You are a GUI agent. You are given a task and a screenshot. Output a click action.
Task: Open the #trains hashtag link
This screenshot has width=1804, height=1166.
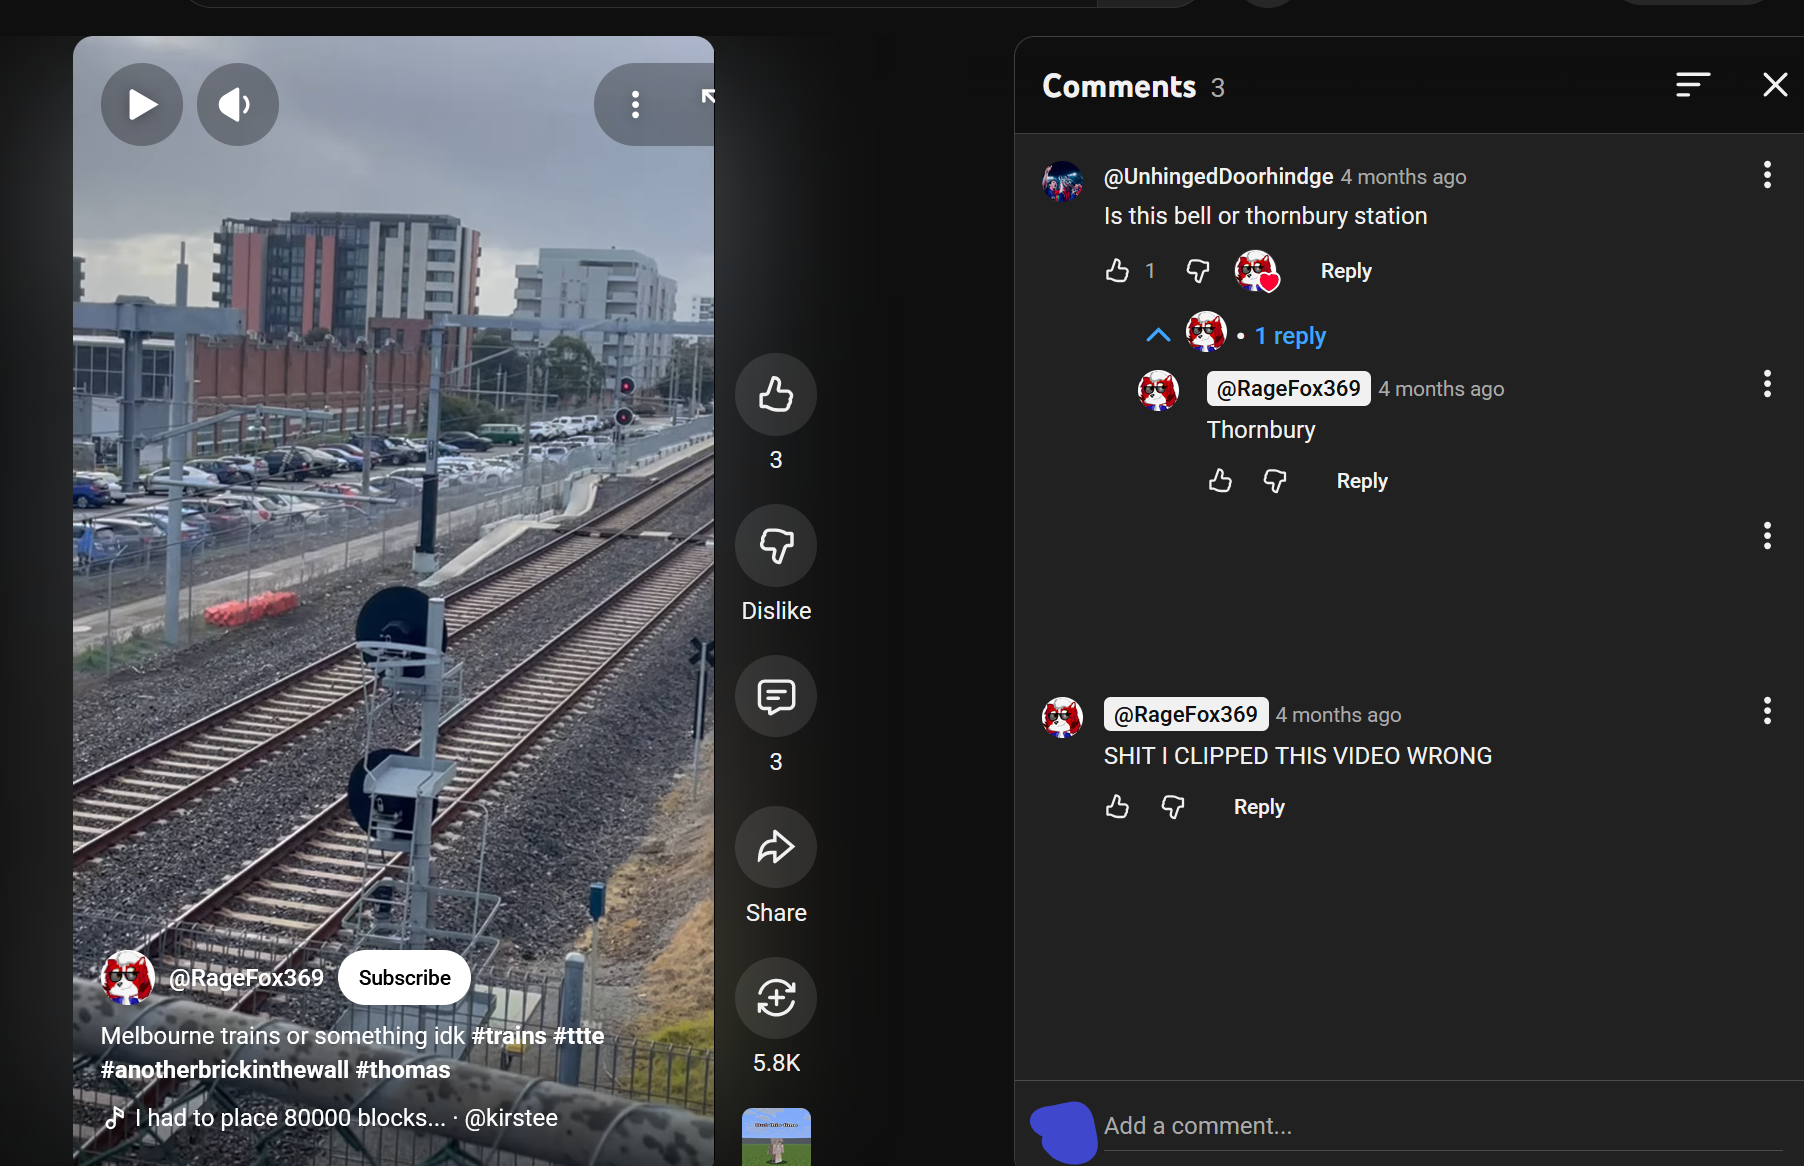(x=508, y=1036)
